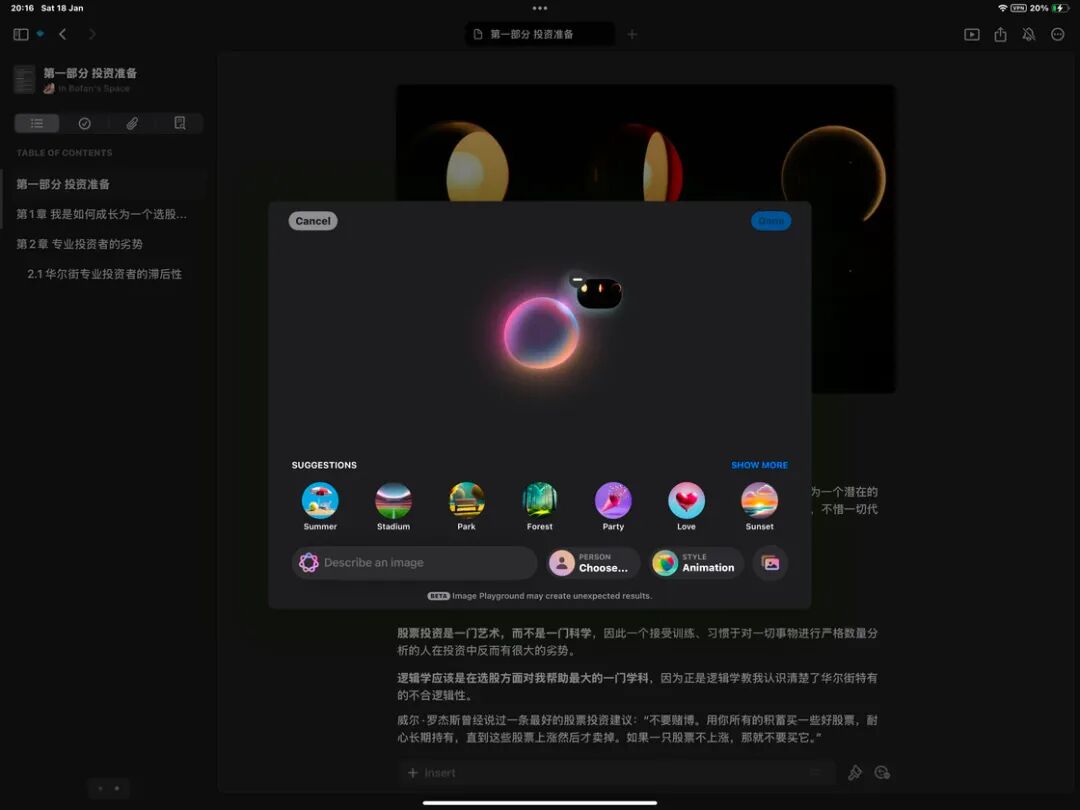The width and height of the screenshot is (1080, 810).
Task: Jump to 第2章 专业投资者的劣势 entry
Action: coord(80,244)
